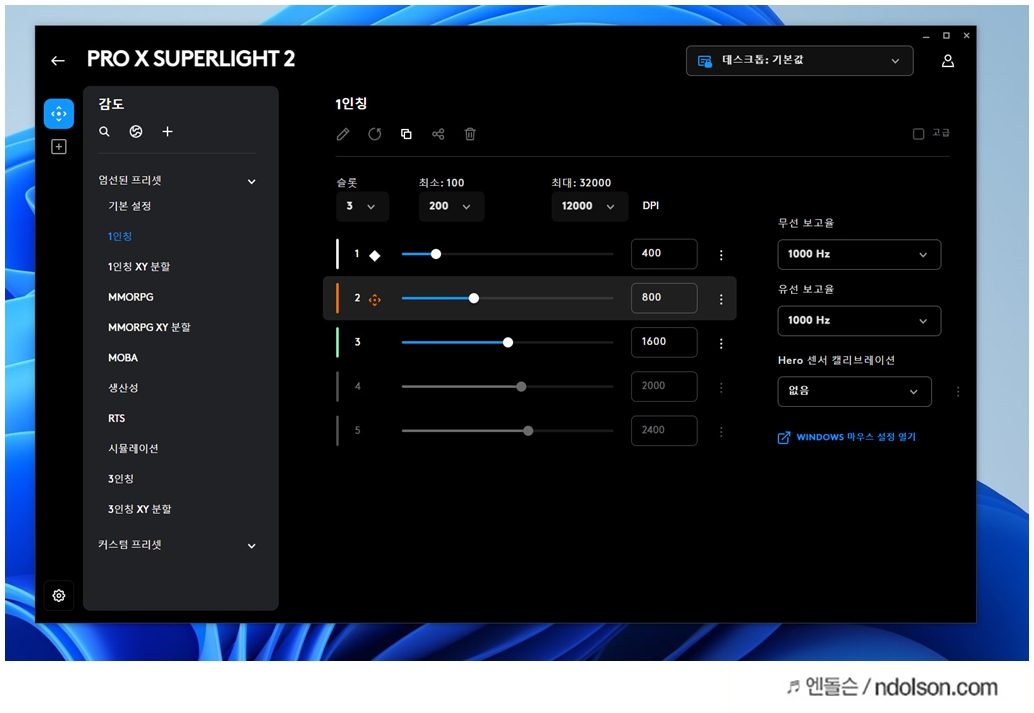1034x713 pixels.
Task: Click the disabled slot 5 slider handle
Action: click(528, 431)
